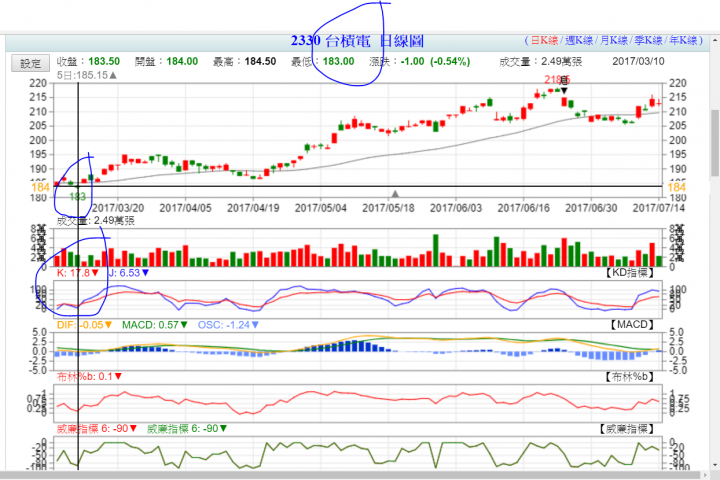The height and width of the screenshot is (480, 720).
Task: Click the 2017/05/18 date axis label
Action: coord(388,208)
